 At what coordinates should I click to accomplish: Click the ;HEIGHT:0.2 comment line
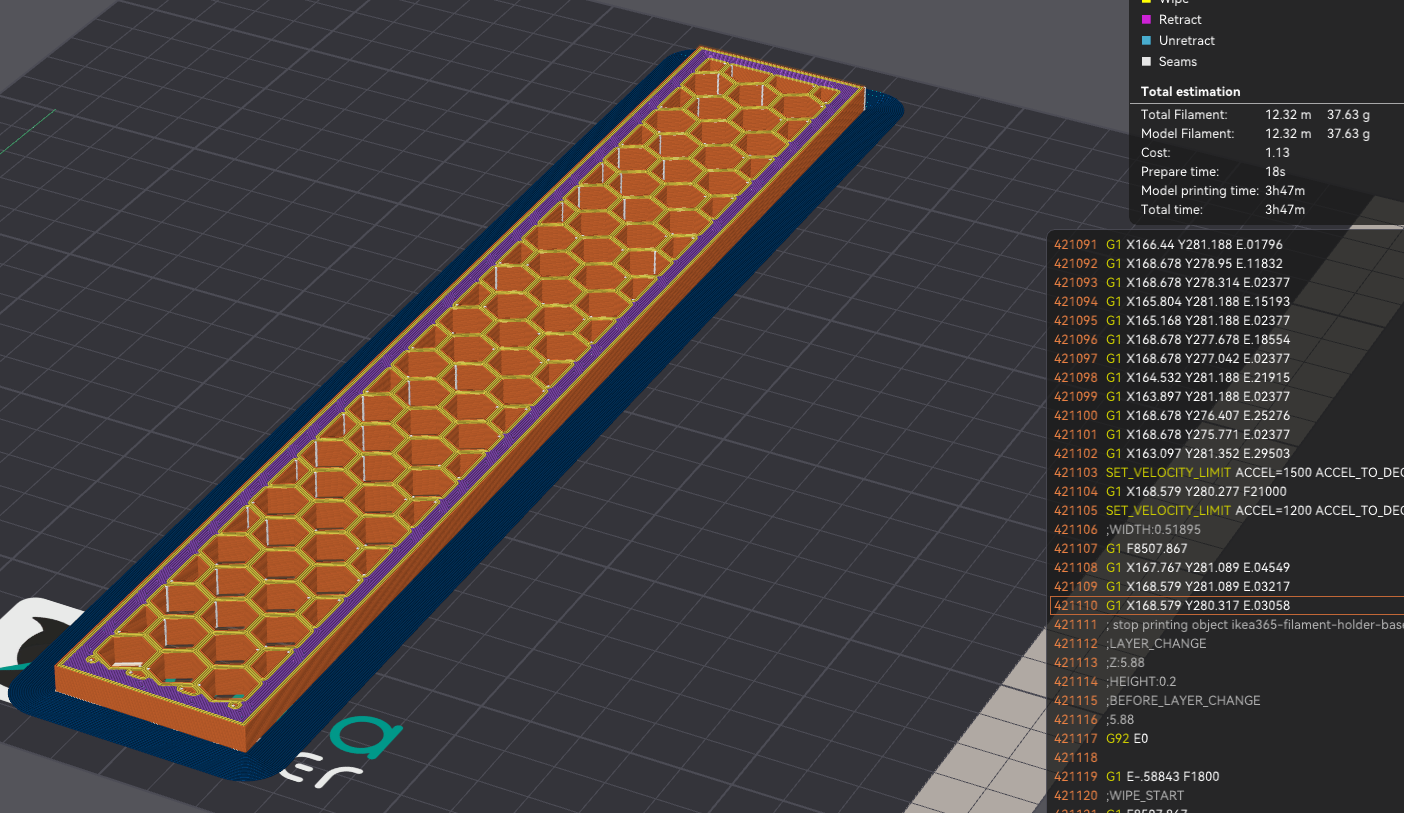1226,681
